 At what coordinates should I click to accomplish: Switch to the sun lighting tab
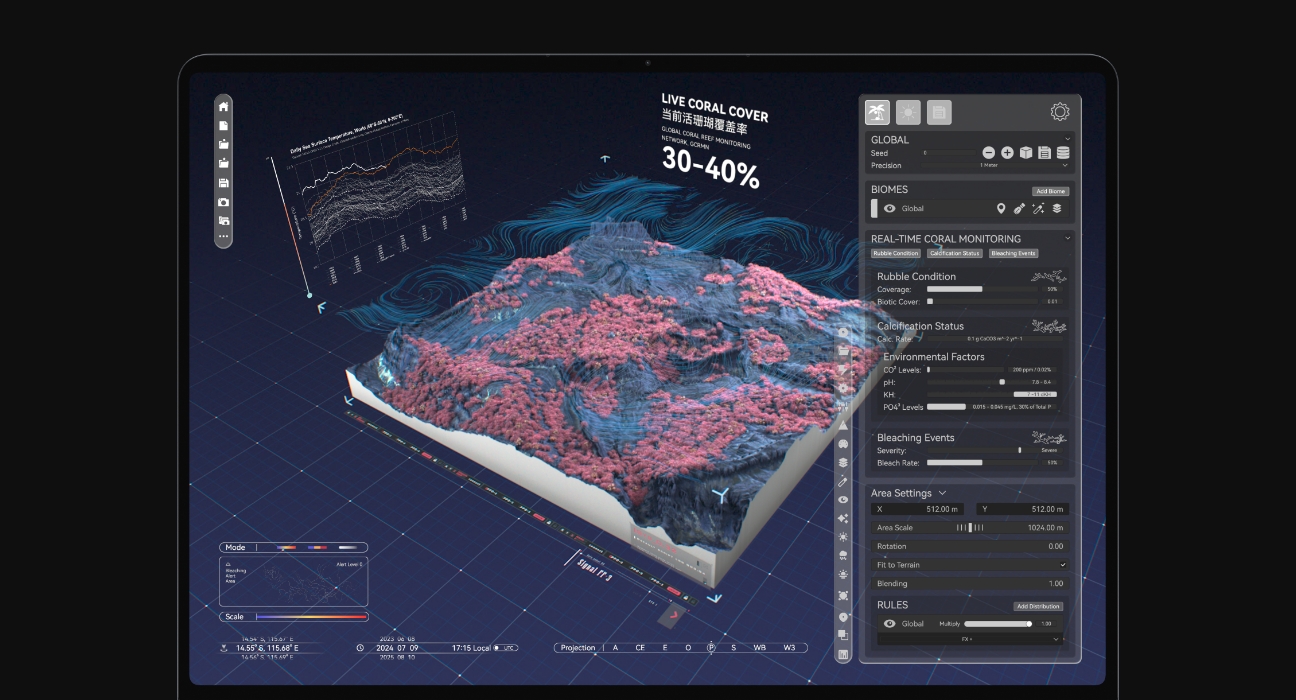pyautogui.click(x=908, y=112)
